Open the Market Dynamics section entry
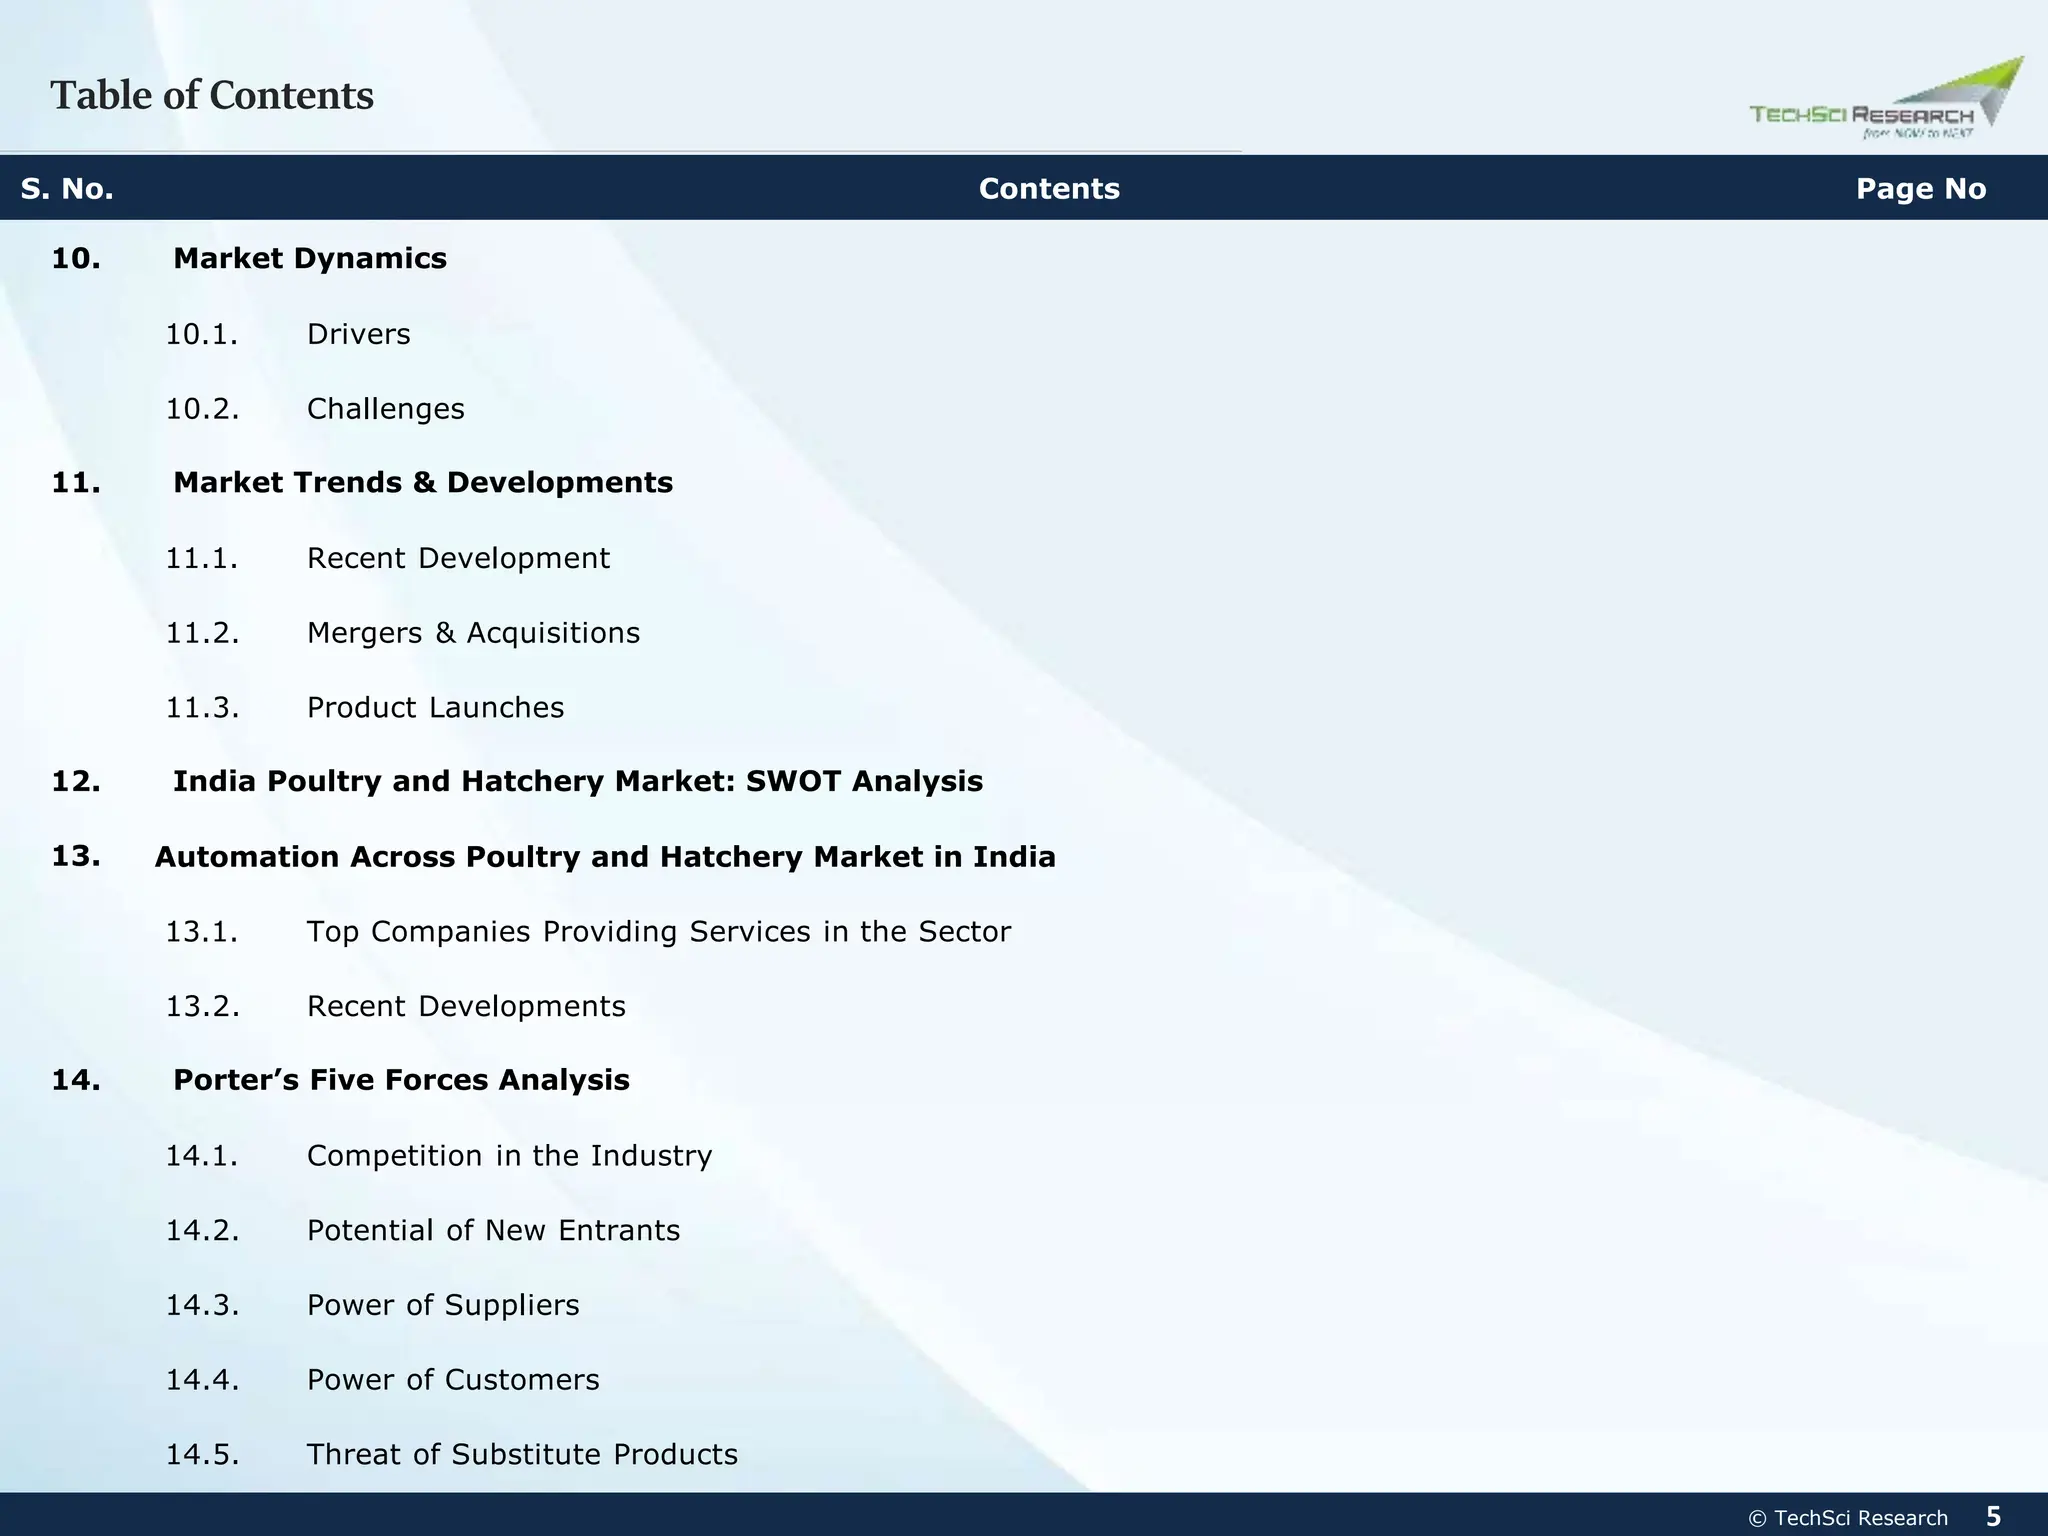This screenshot has height=1536, width=2048. pyautogui.click(x=309, y=259)
